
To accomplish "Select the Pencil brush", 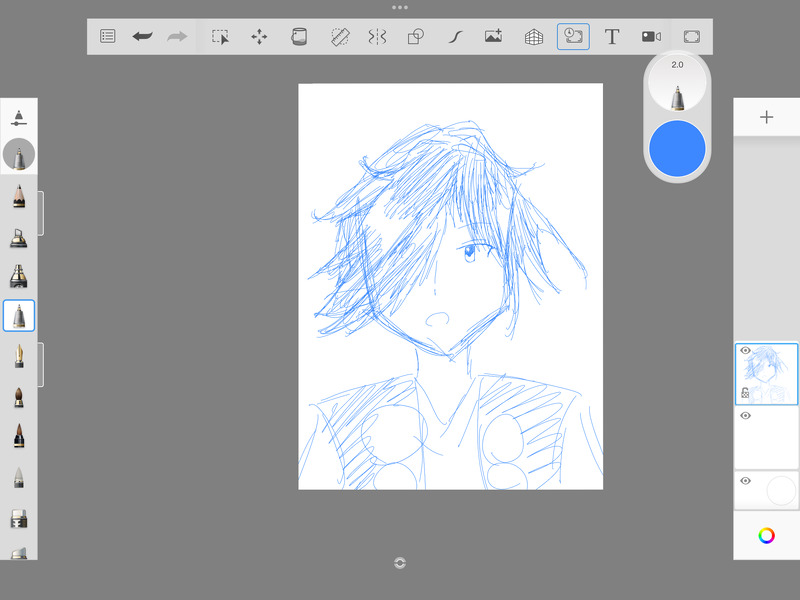I will [19, 196].
